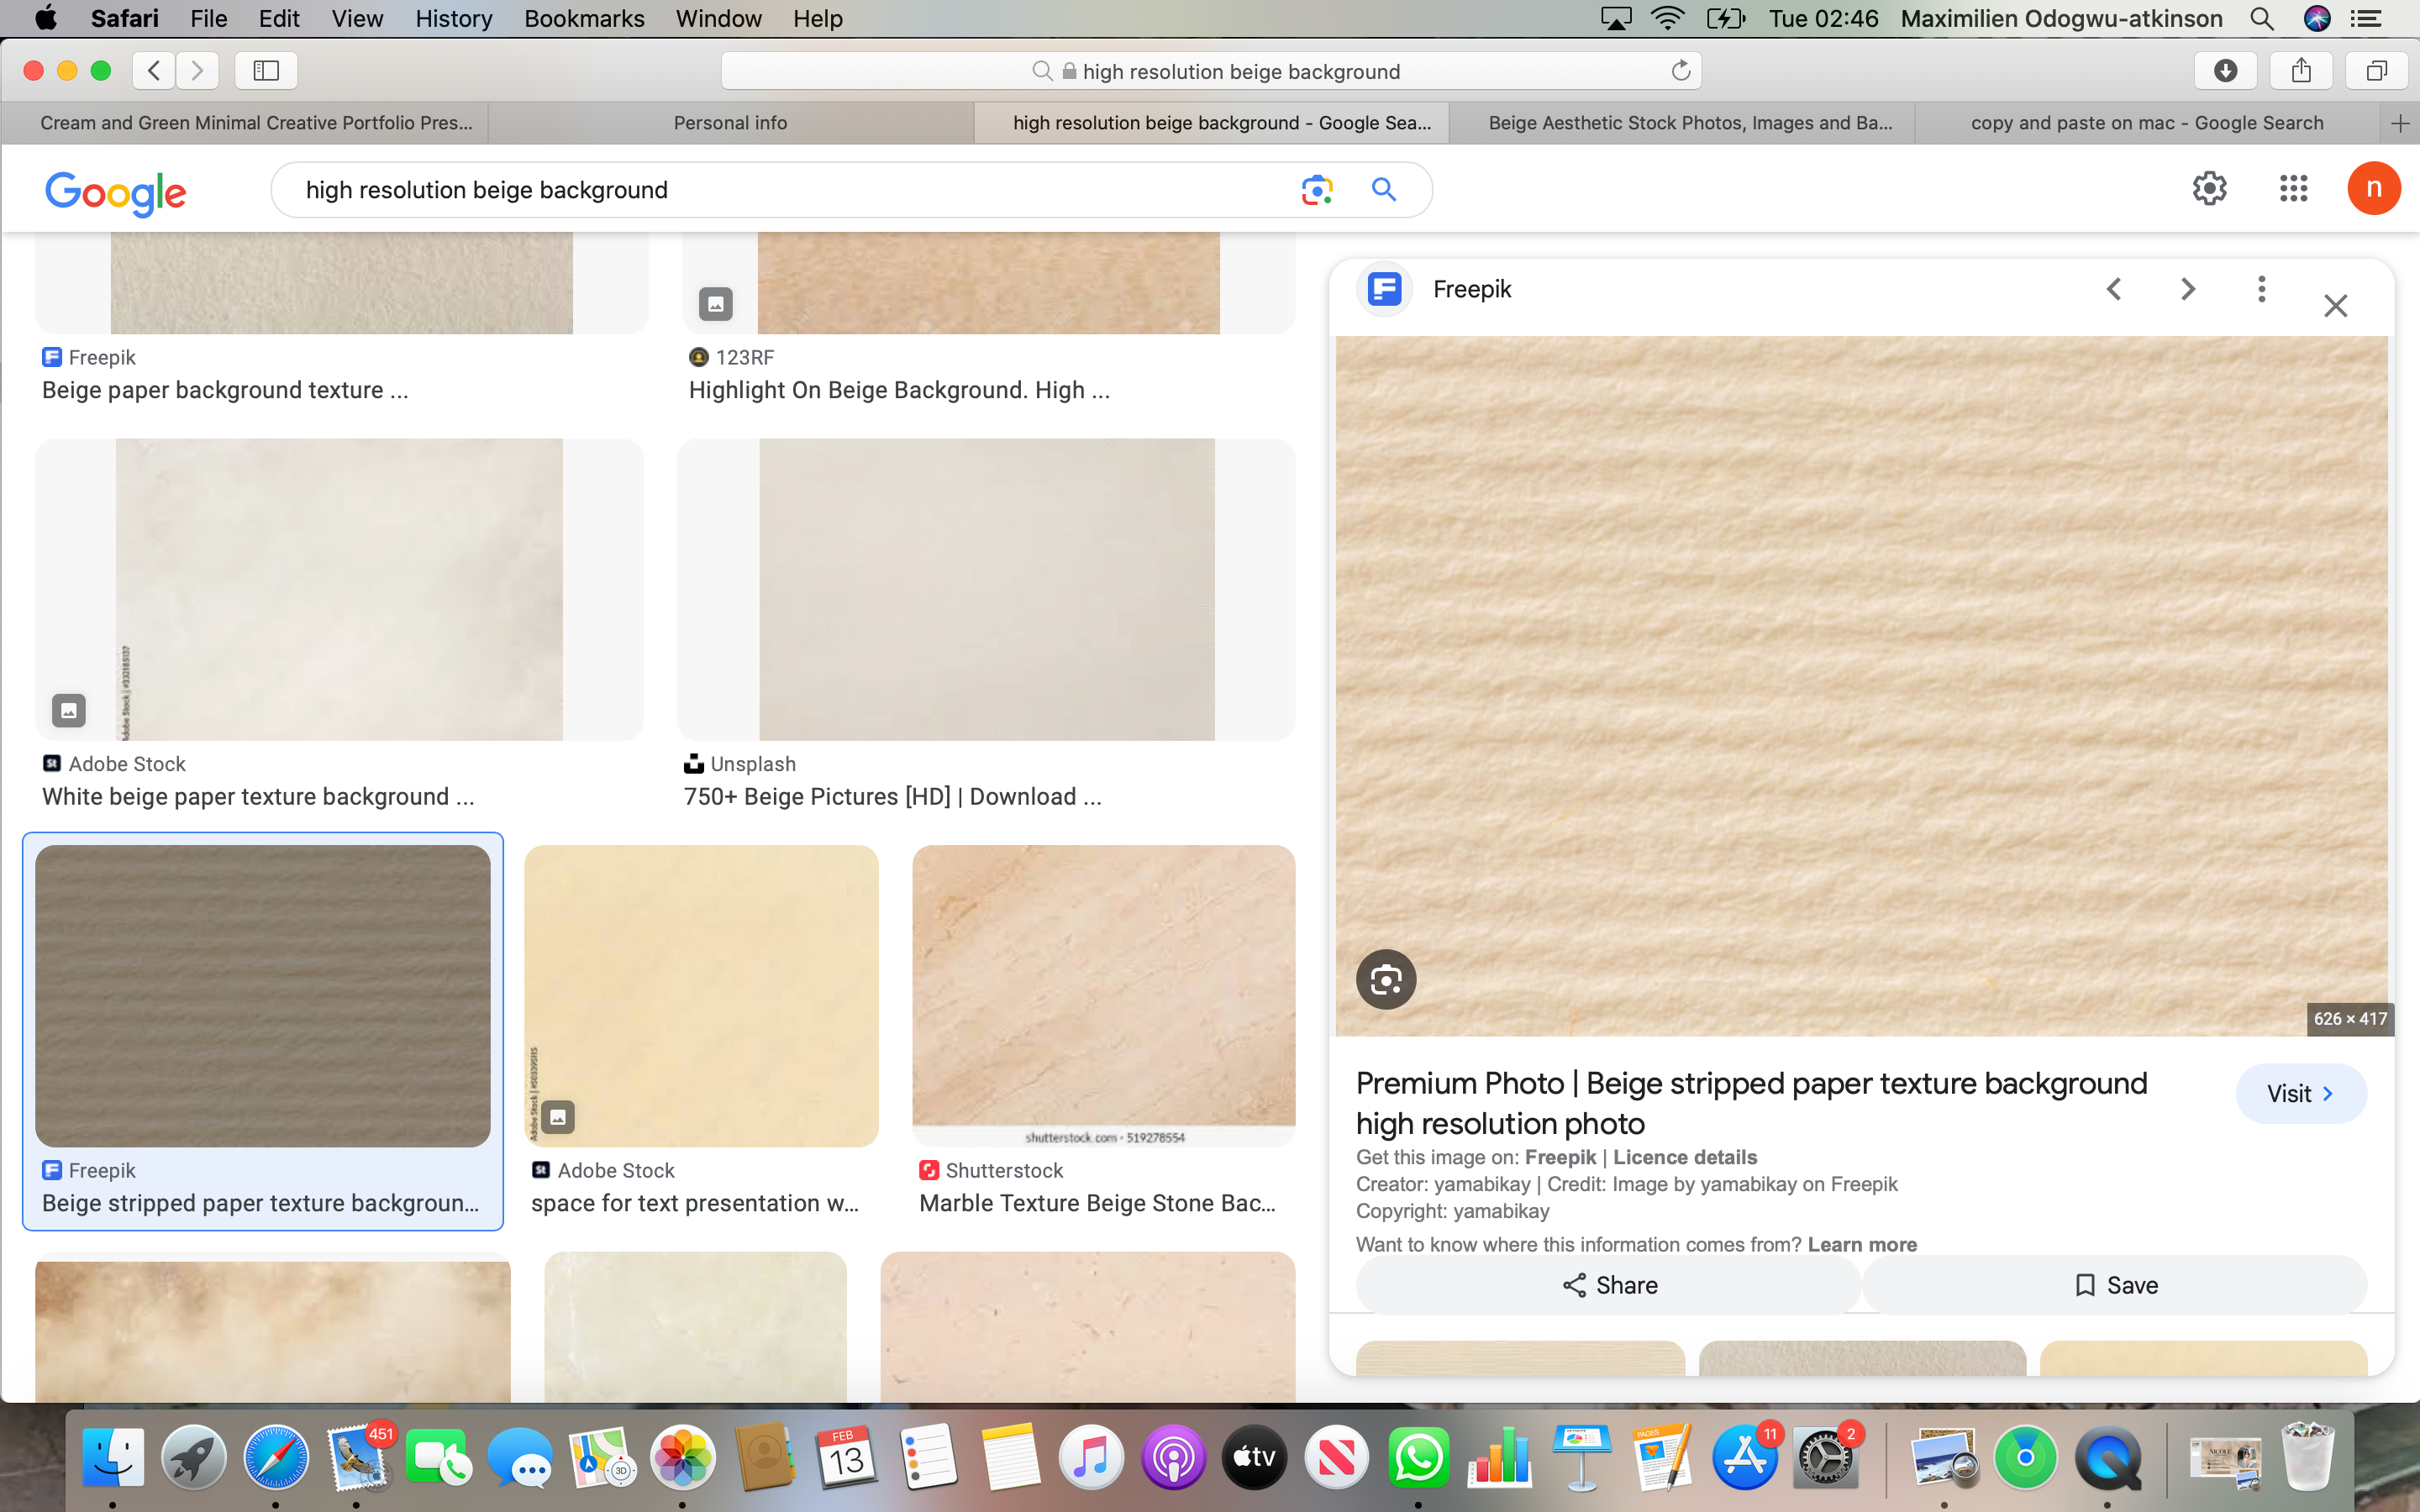Open the Notification Center list icon
The image size is (2420, 1512).
(x=2365, y=18)
